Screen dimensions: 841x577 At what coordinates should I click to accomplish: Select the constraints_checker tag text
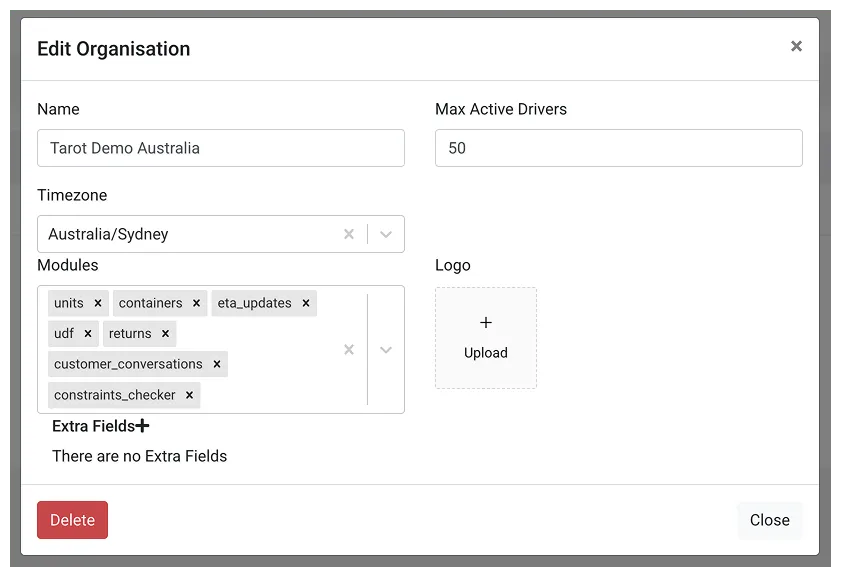pyautogui.click(x=114, y=395)
